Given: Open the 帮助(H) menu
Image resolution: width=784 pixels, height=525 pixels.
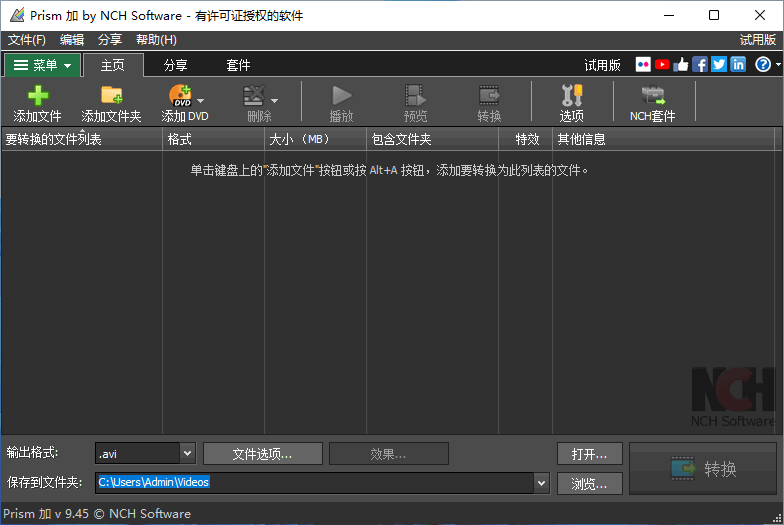Looking at the screenshot, I should (x=156, y=40).
